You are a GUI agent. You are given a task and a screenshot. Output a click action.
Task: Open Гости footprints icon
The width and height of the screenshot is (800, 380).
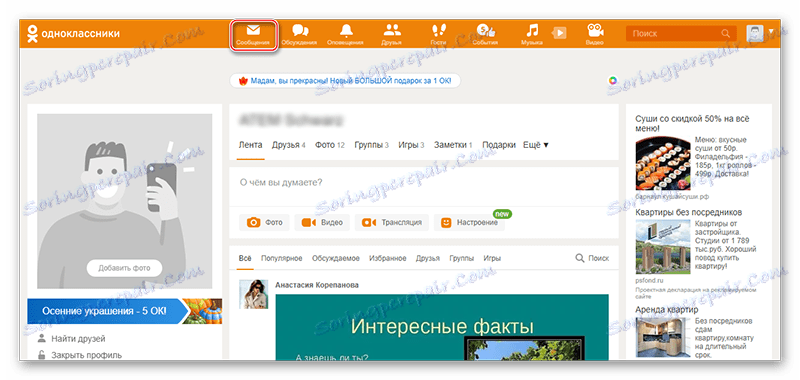click(x=438, y=34)
